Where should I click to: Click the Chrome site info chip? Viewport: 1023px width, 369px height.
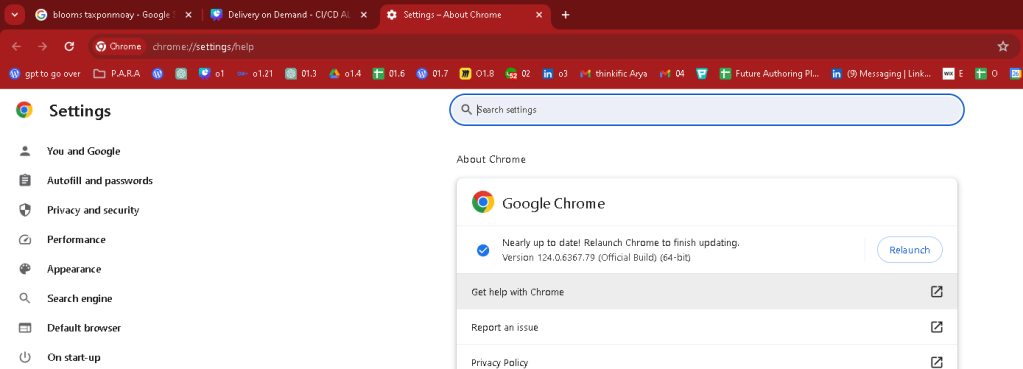click(x=118, y=46)
